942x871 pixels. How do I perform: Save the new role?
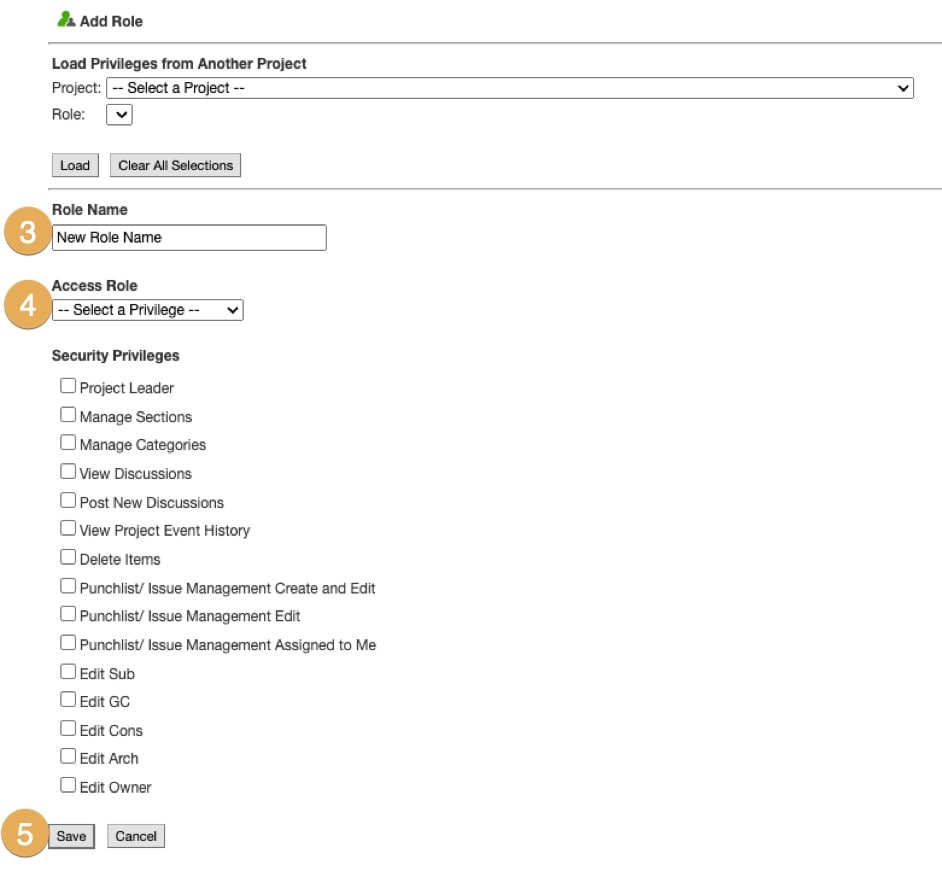coord(71,836)
